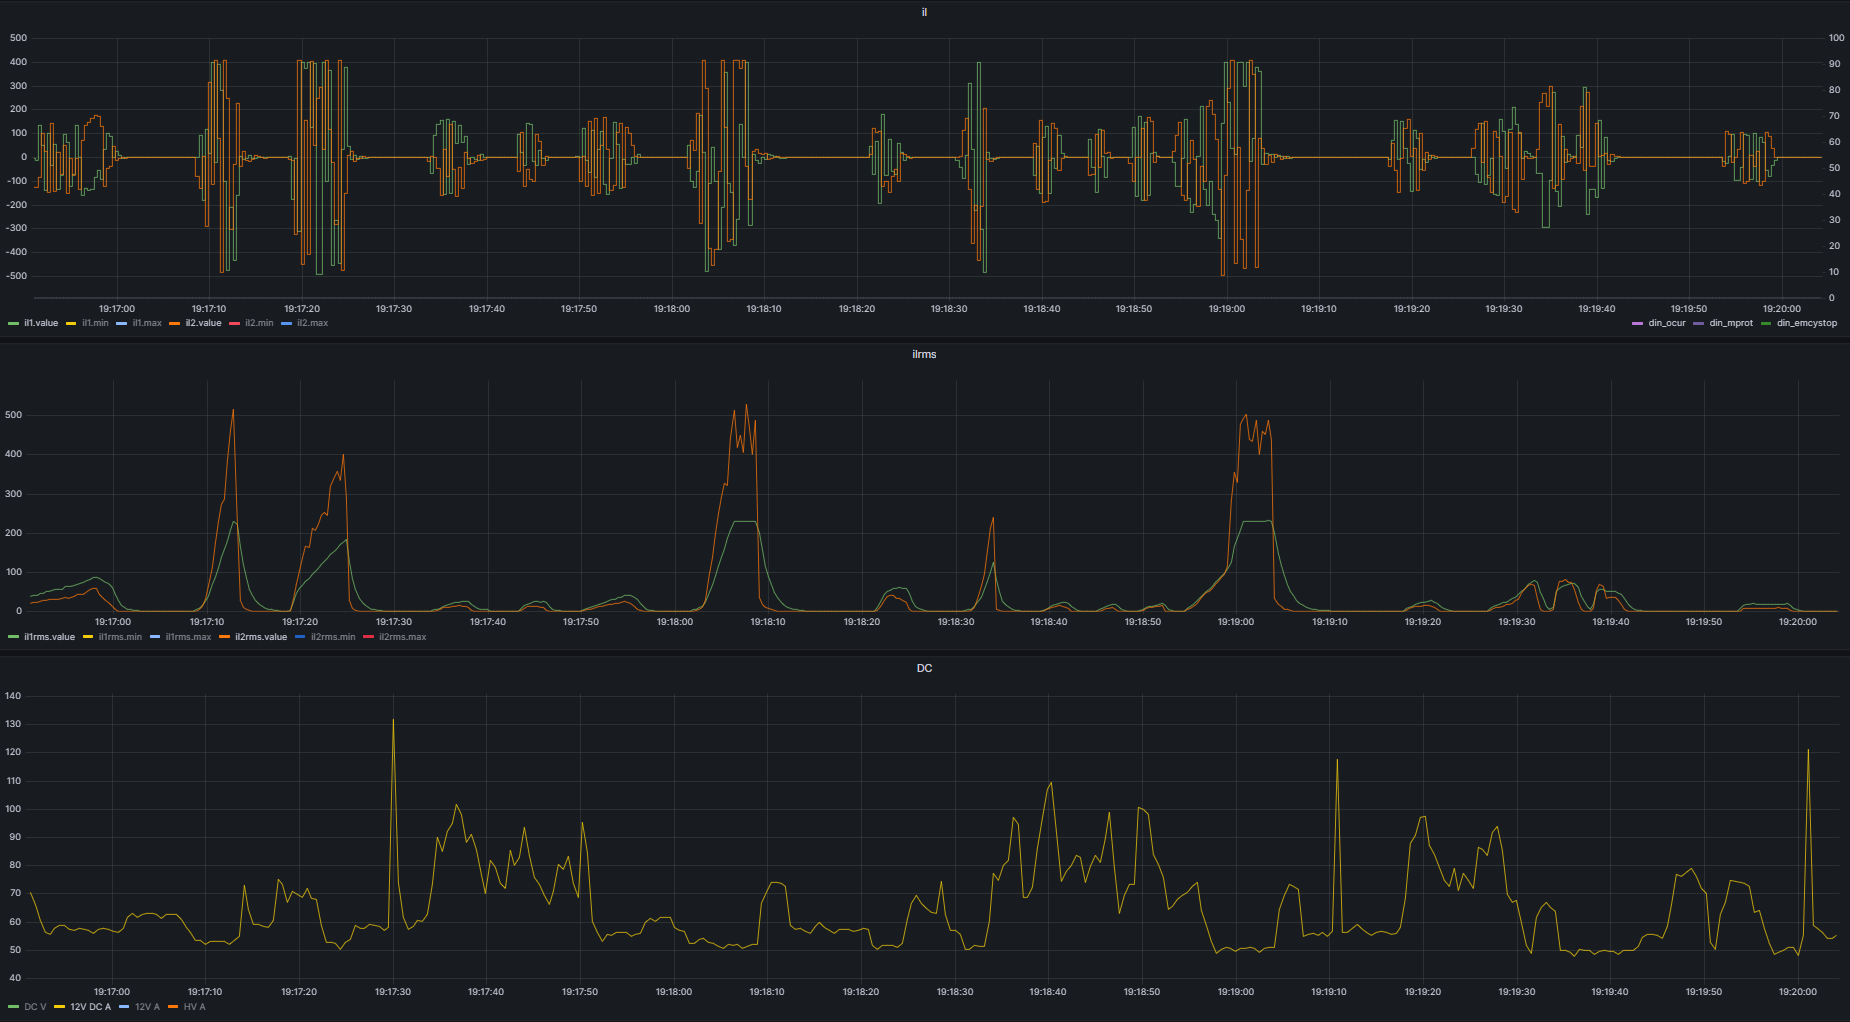This screenshot has width=1850, height=1022.
Task: Show the HV A series
Action: point(194,1007)
